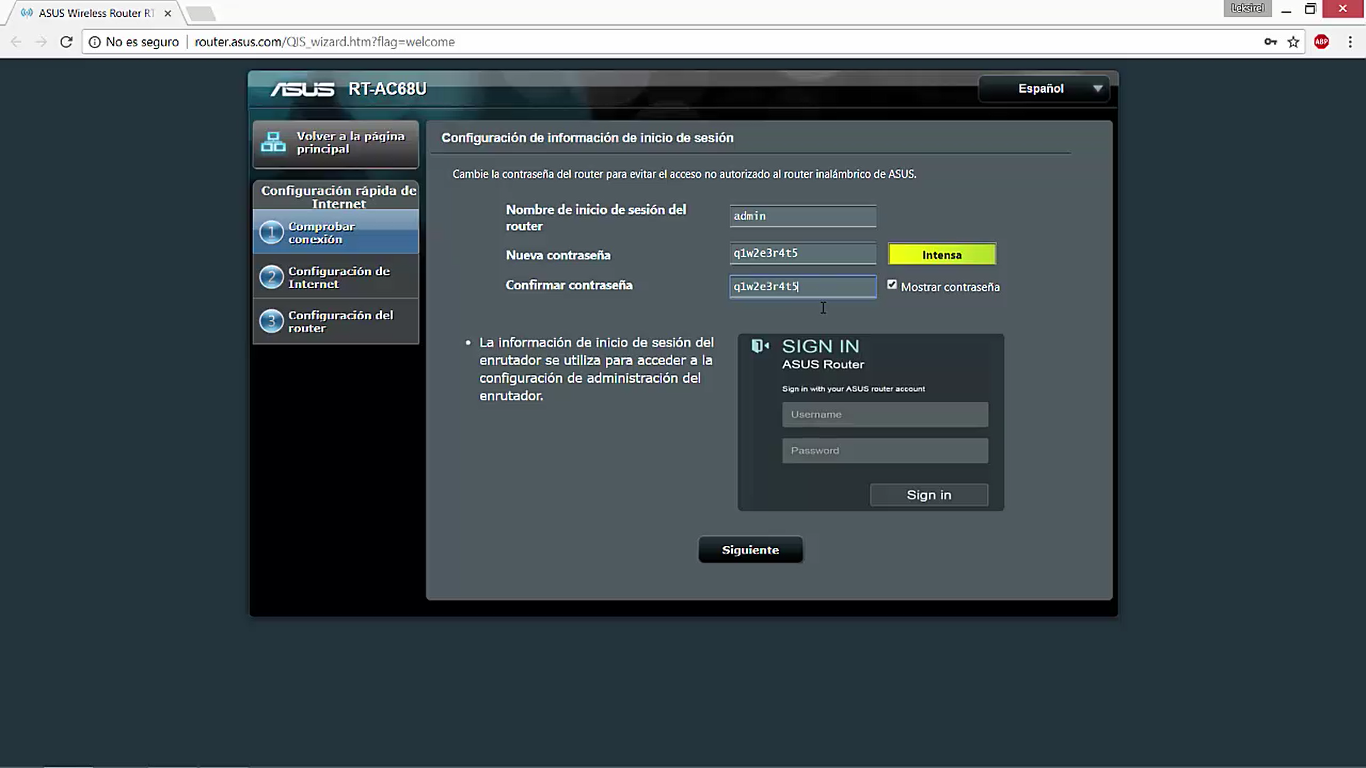Click the router login name field 'admin'
The image size is (1366, 768).
point(803,216)
